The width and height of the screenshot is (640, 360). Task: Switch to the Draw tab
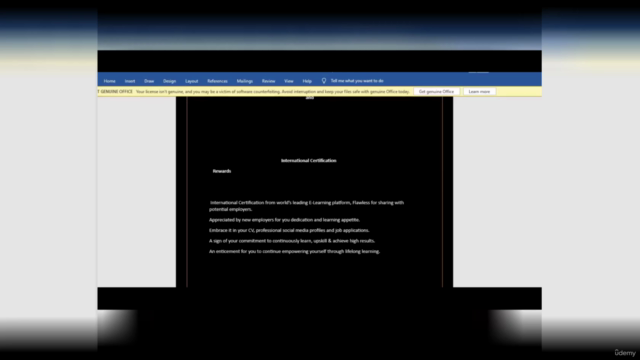[149, 81]
